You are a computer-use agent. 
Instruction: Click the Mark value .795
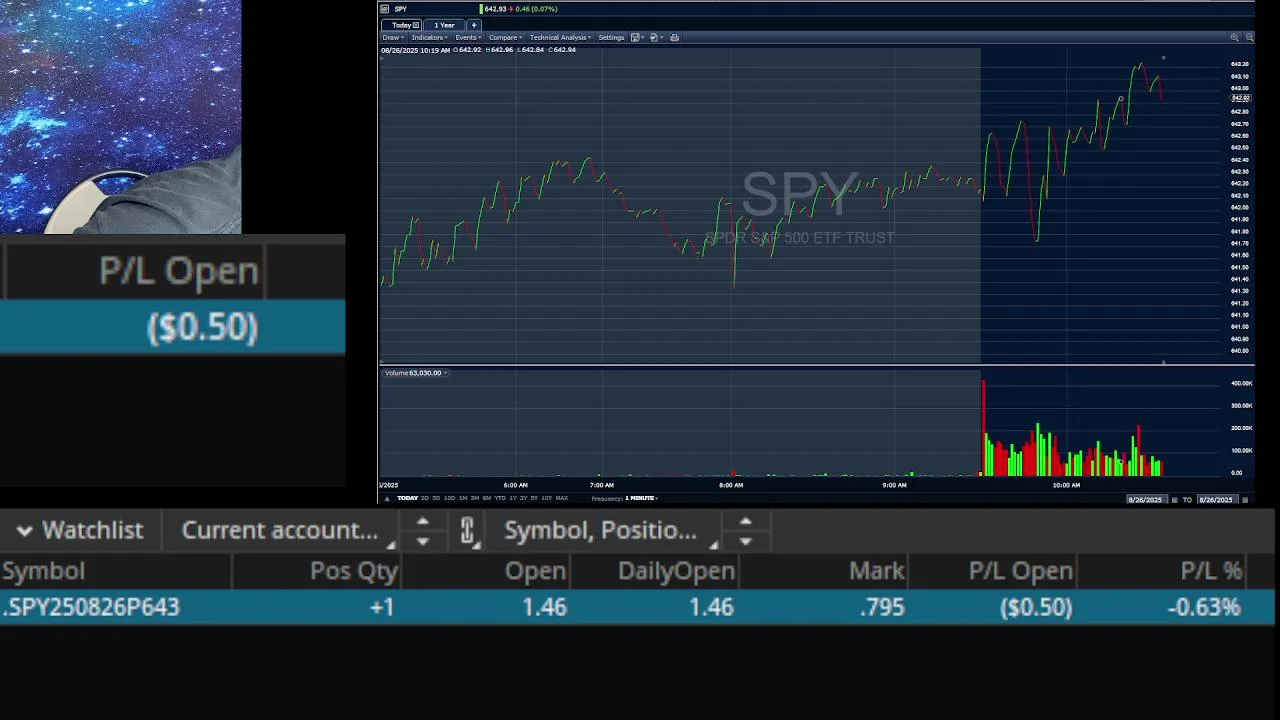pos(882,607)
